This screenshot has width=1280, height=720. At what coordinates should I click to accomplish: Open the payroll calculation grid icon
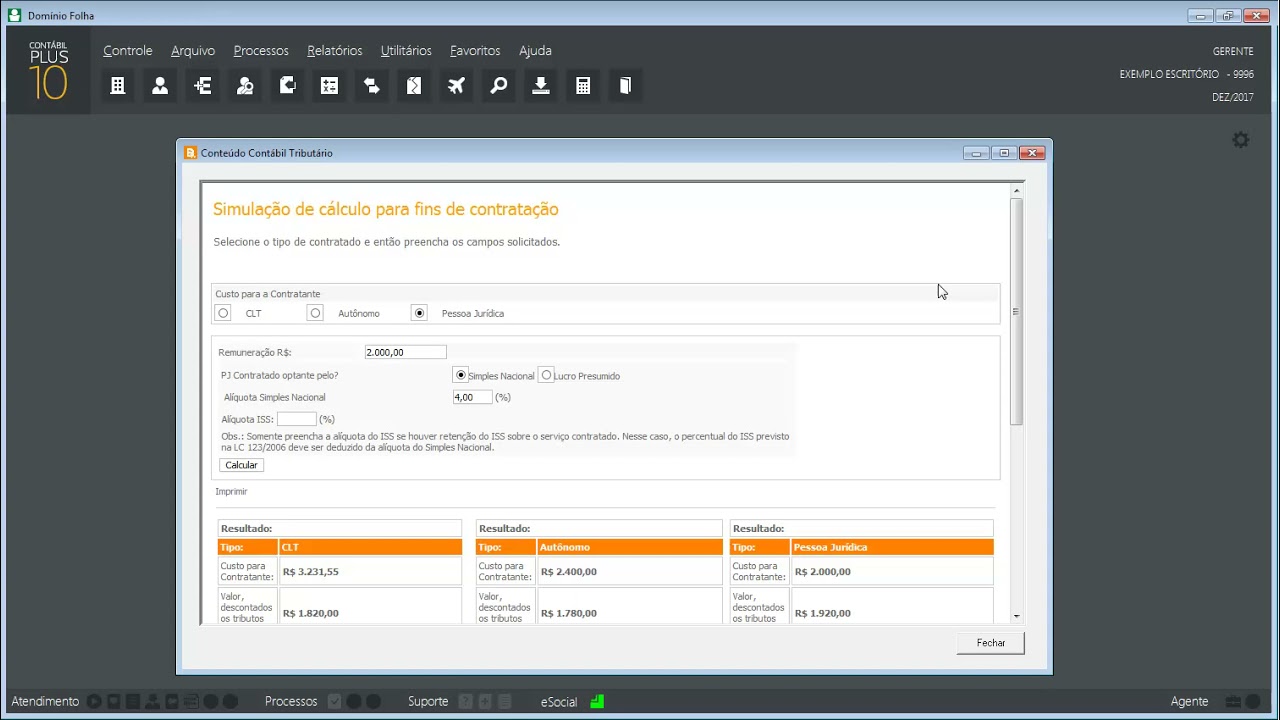[x=330, y=86]
